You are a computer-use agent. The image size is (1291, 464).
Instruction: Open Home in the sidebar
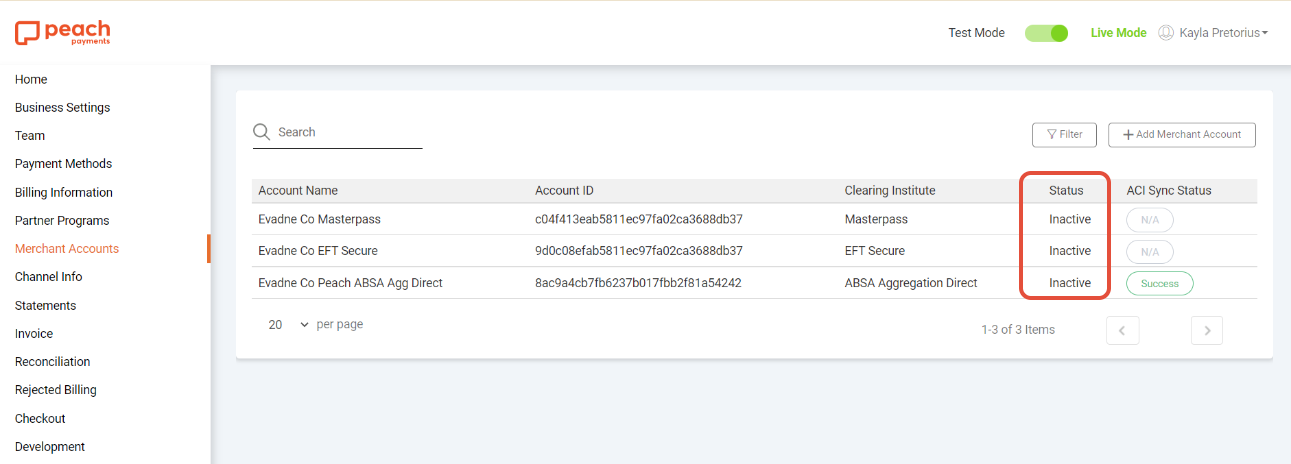(31, 79)
